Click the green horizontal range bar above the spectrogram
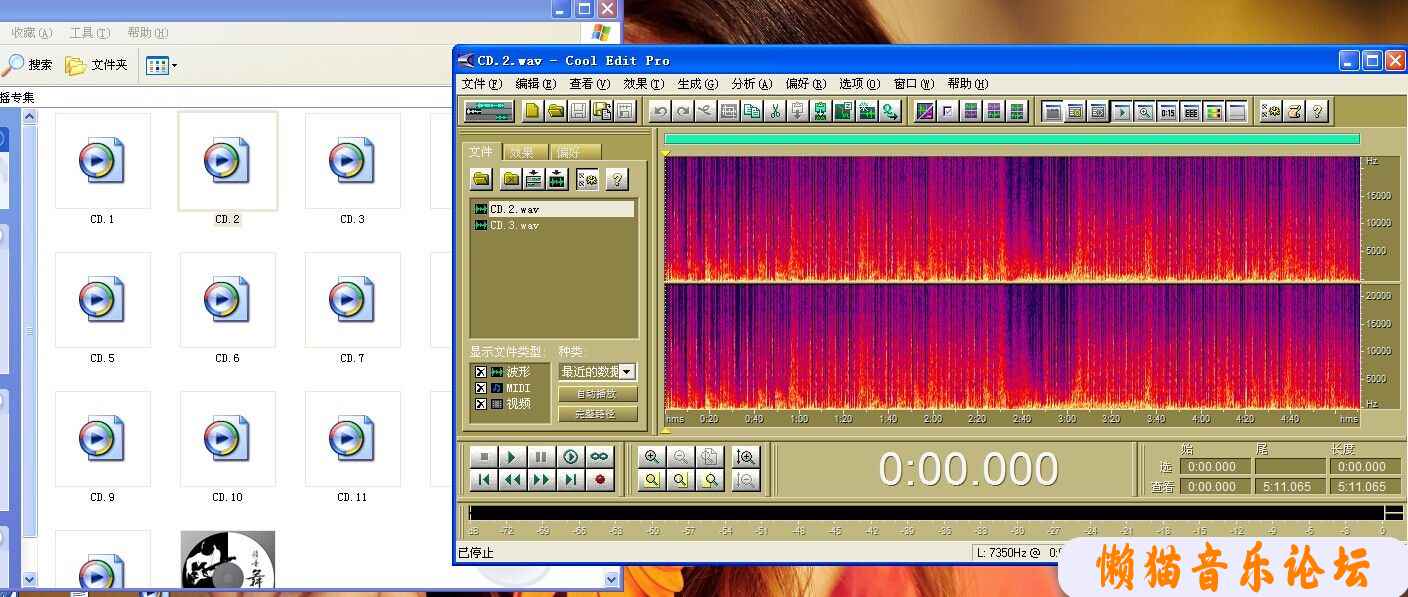Viewport: 1408px width, 597px height. 1011,139
